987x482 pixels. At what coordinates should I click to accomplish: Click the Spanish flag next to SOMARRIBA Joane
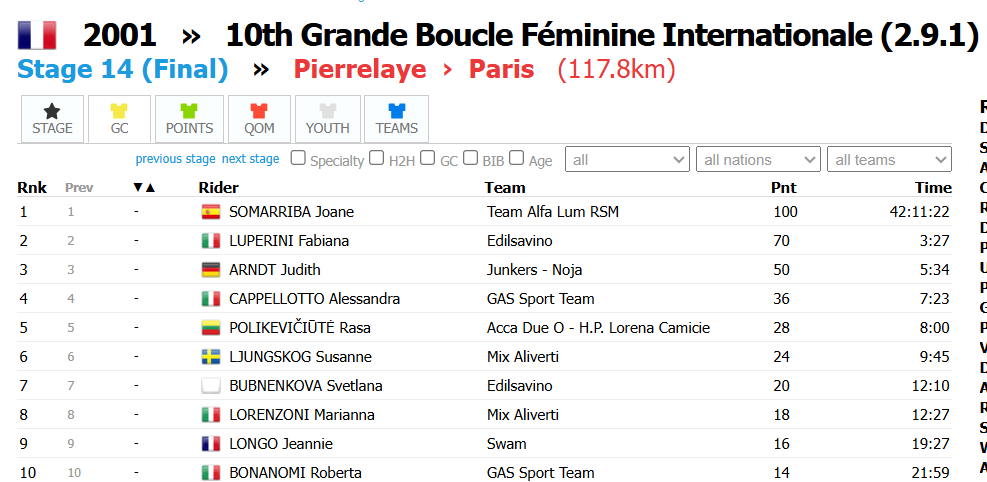(x=210, y=212)
